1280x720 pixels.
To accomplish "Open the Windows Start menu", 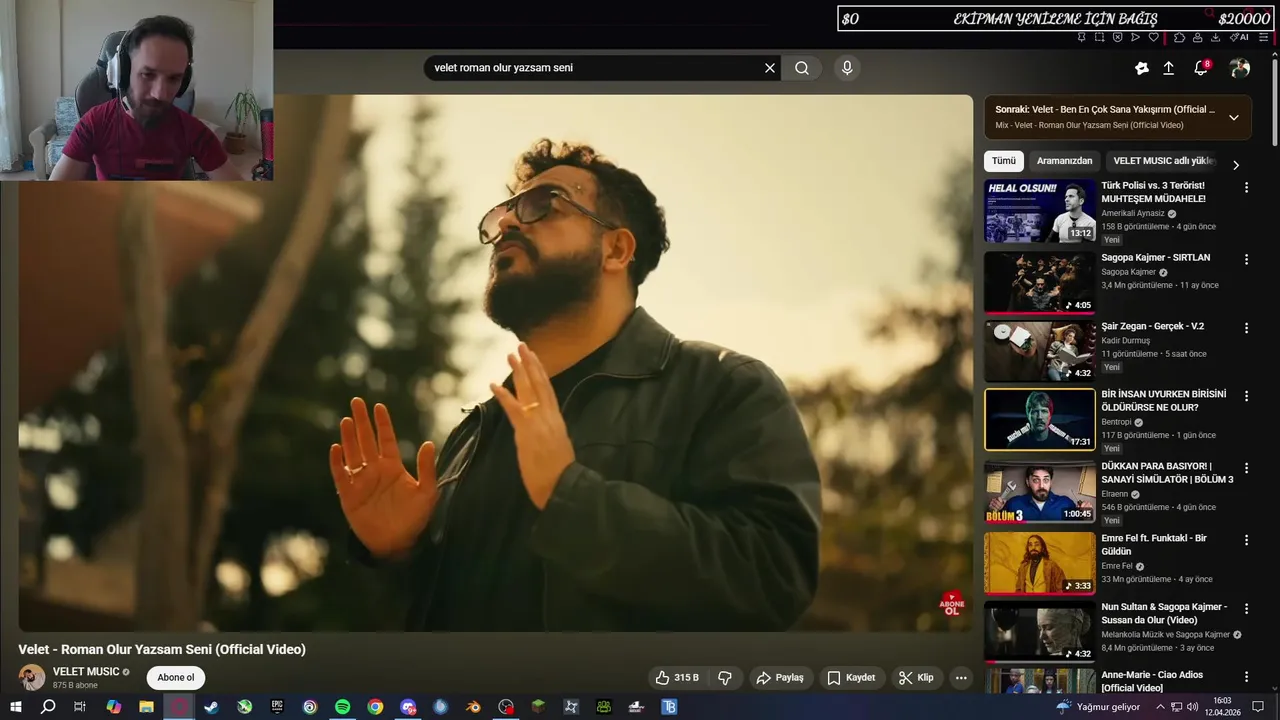I will pos(16,707).
